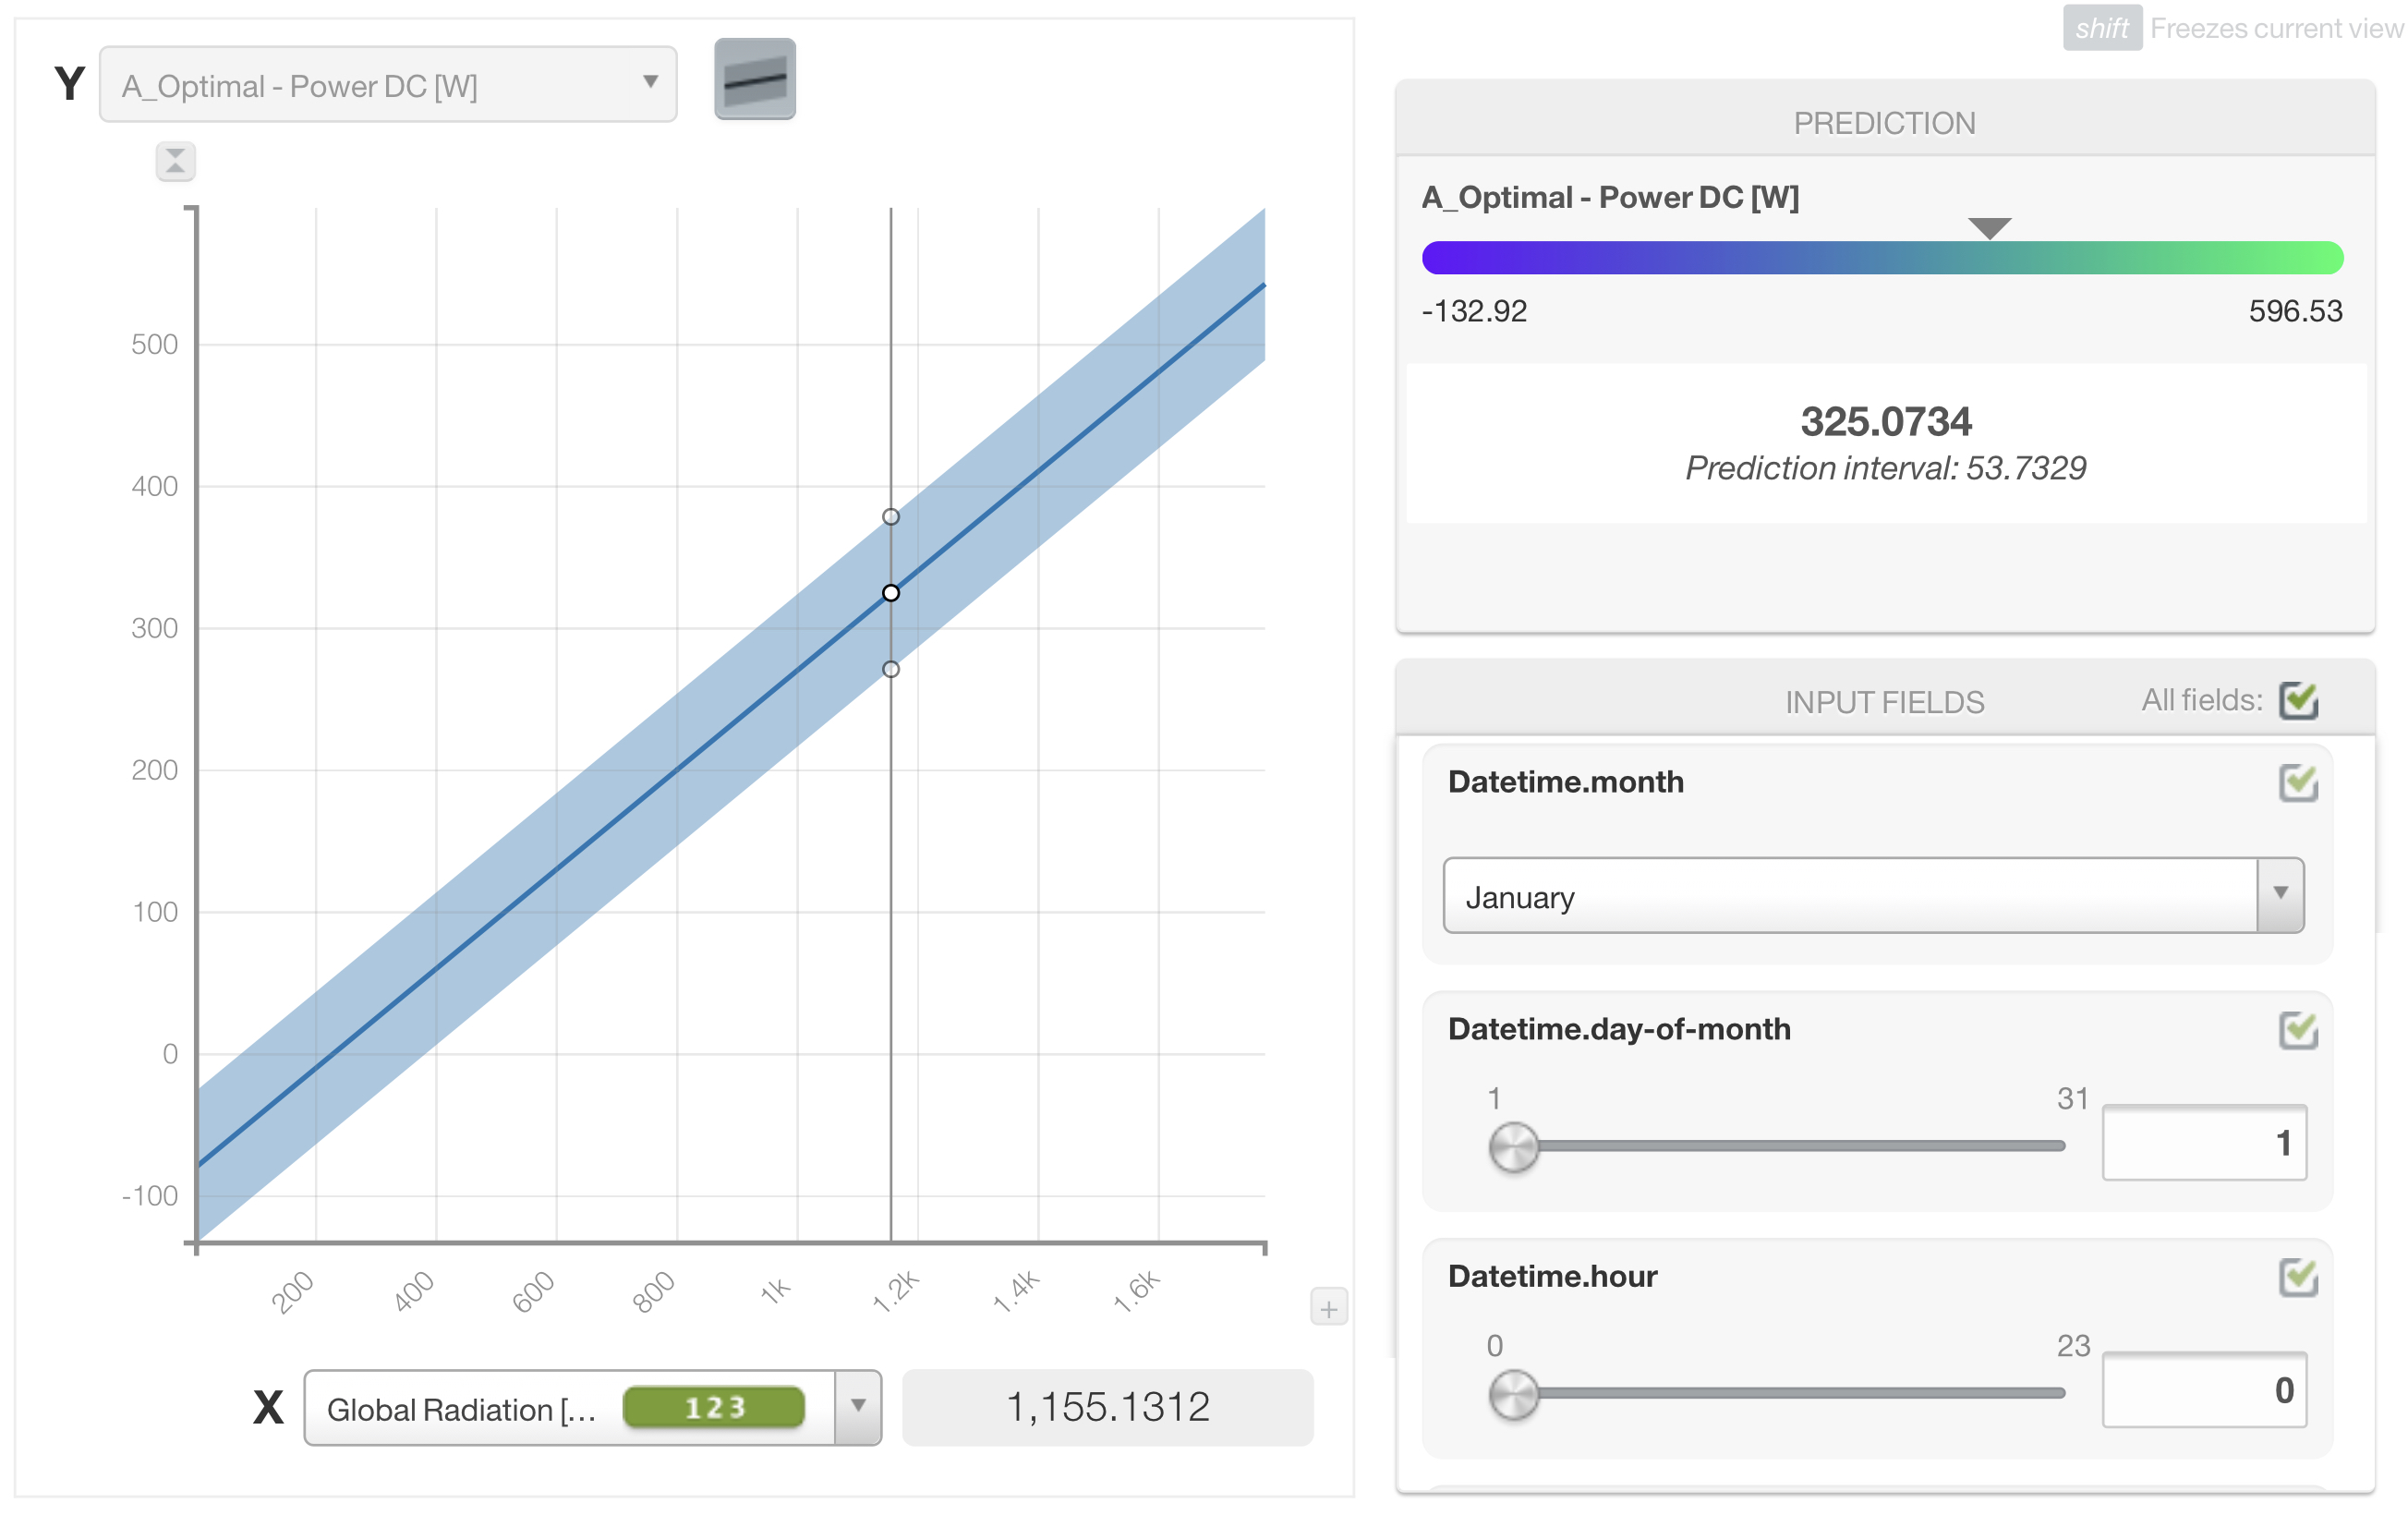The height and width of the screenshot is (1515, 2408).
Task: Open the Y axis field dropdown
Action: click(x=388, y=85)
